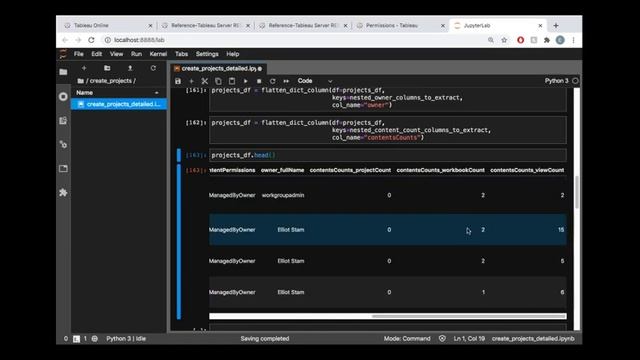The height and width of the screenshot is (360, 640).
Task: Close the JupyterLab browser tab
Action: pyautogui.click(x=540, y=25)
